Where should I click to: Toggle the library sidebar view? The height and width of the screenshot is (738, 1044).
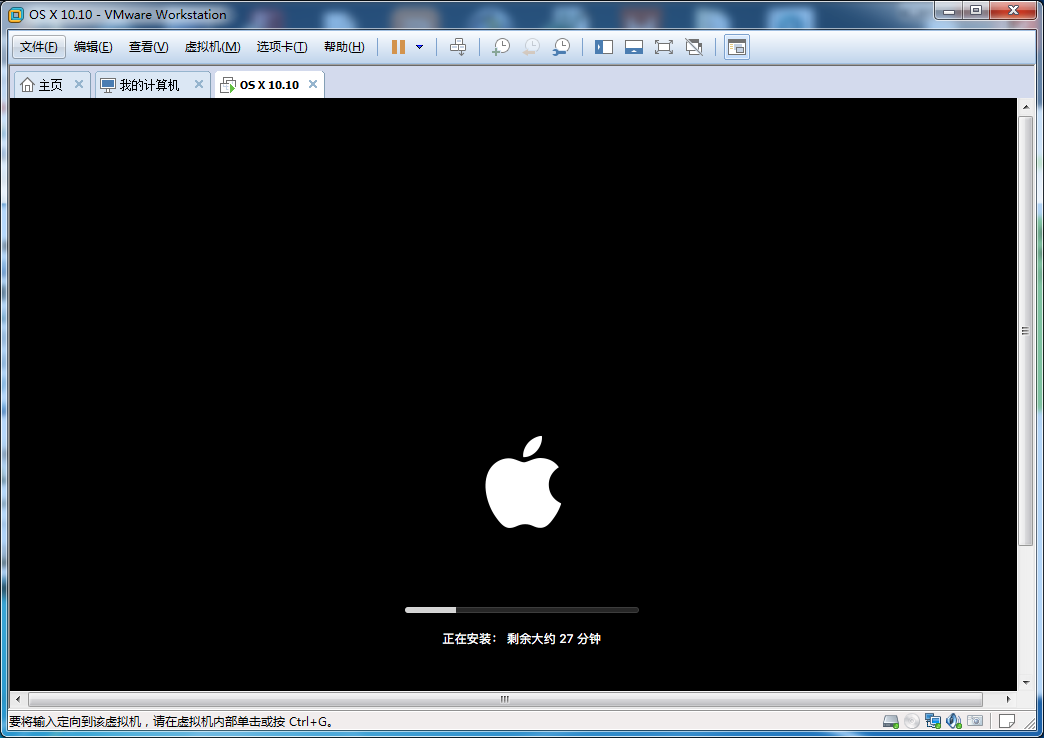604,47
